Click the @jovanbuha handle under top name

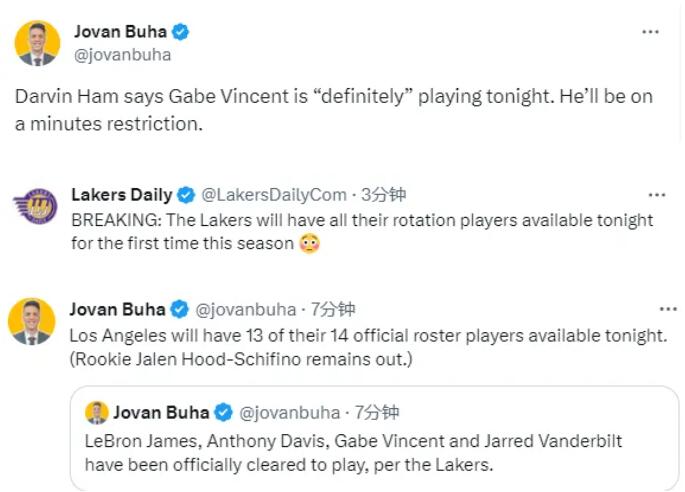click(x=122, y=55)
